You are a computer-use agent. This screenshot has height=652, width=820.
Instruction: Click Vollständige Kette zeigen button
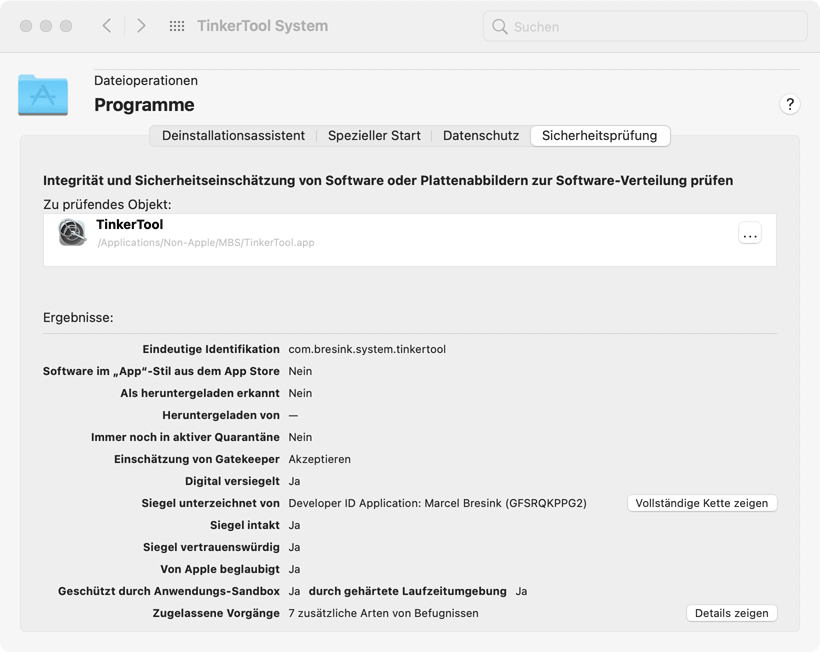coord(702,503)
